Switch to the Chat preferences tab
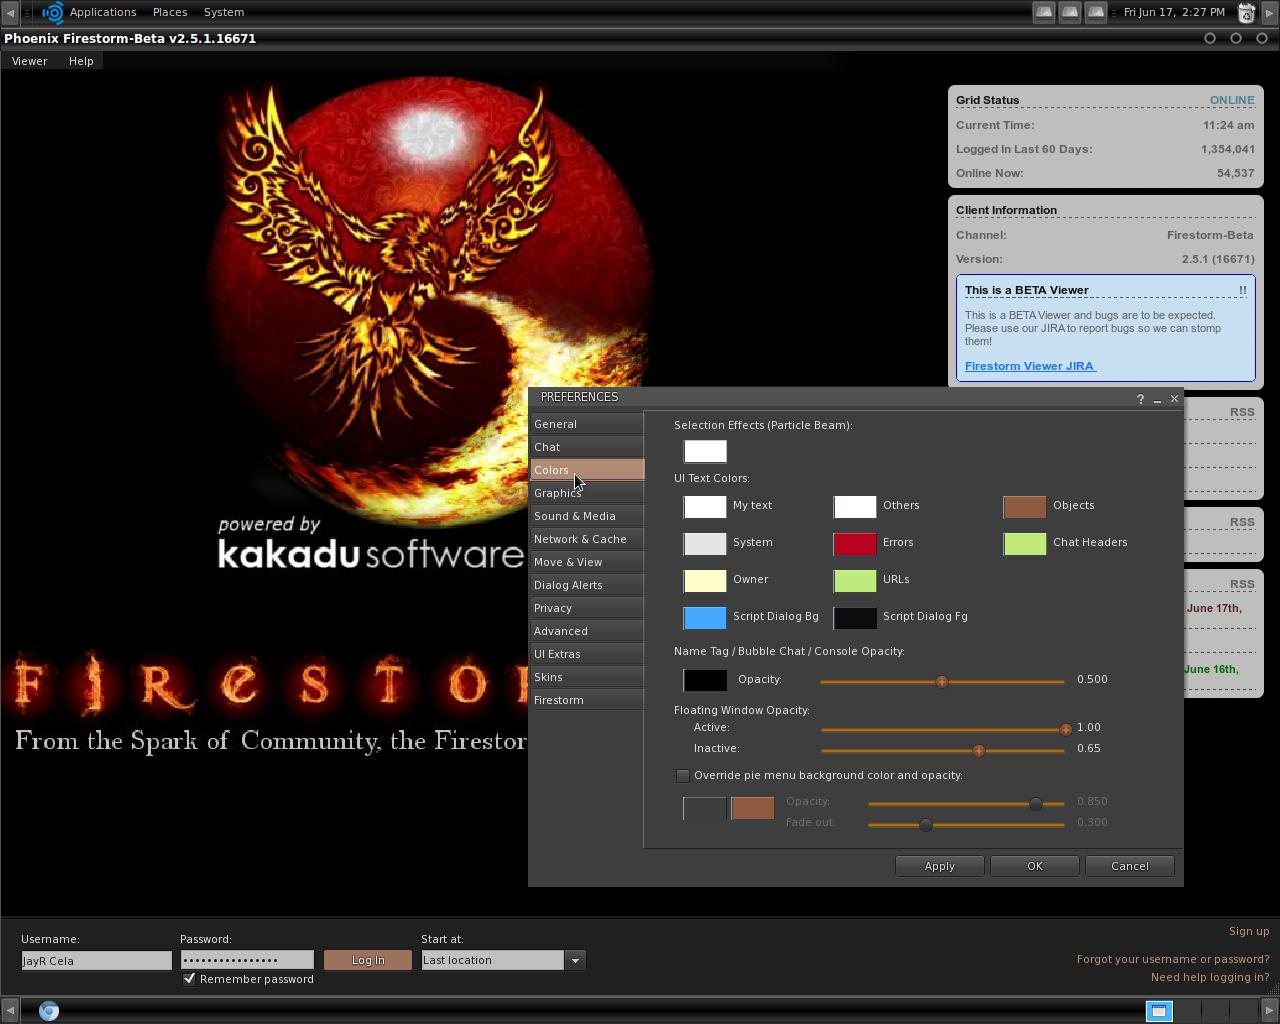The width and height of the screenshot is (1280, 1024). [x=587, y=447]
